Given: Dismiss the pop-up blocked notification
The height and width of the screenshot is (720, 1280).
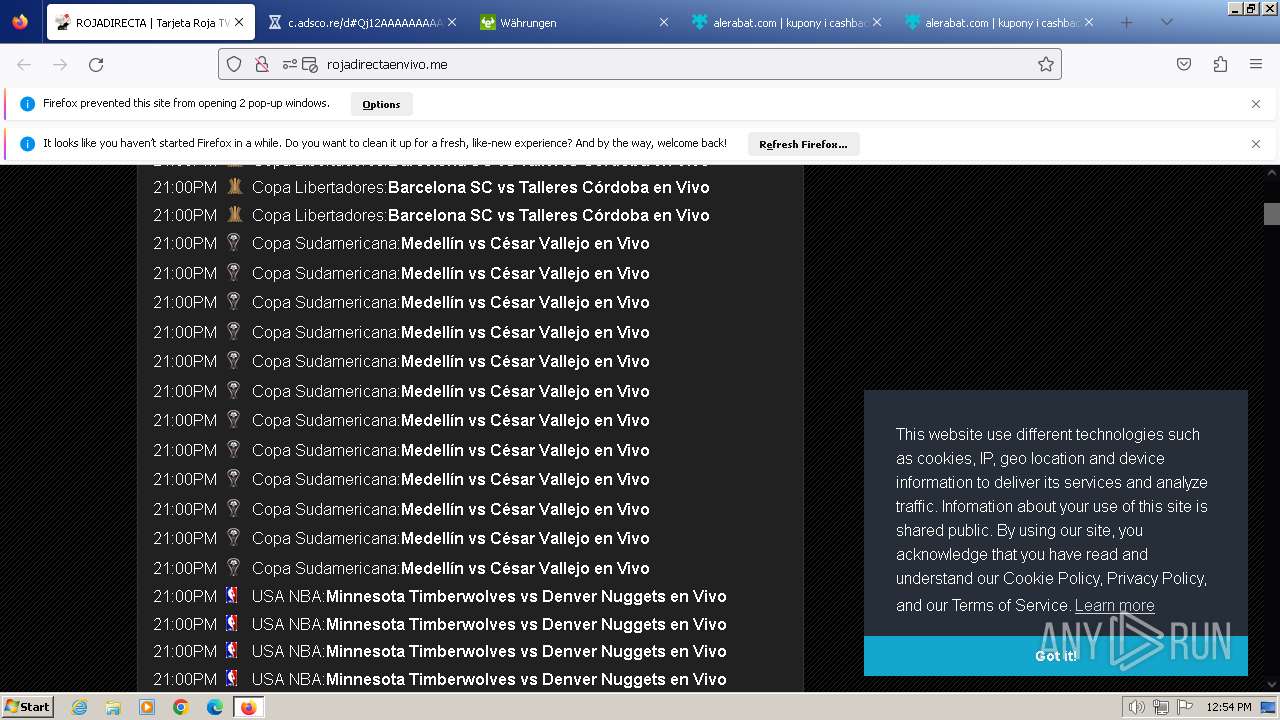Looking at the screenshot, I should coord(1256,104).
